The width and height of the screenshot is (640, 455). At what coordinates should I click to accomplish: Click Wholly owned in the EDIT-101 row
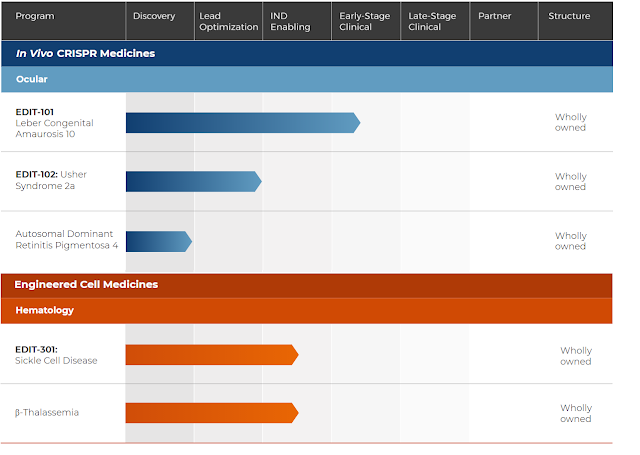(570, 122)
